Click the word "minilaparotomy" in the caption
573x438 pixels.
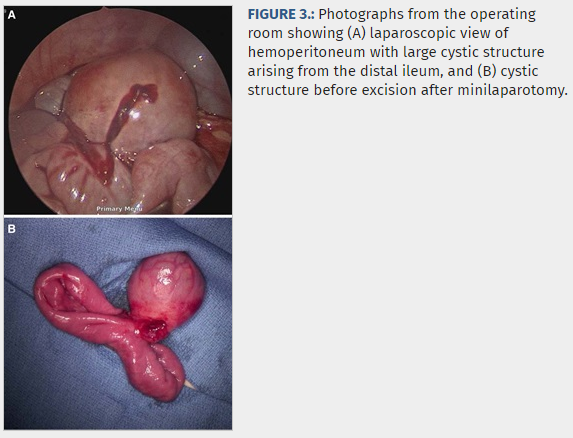[x=510, y=90]
